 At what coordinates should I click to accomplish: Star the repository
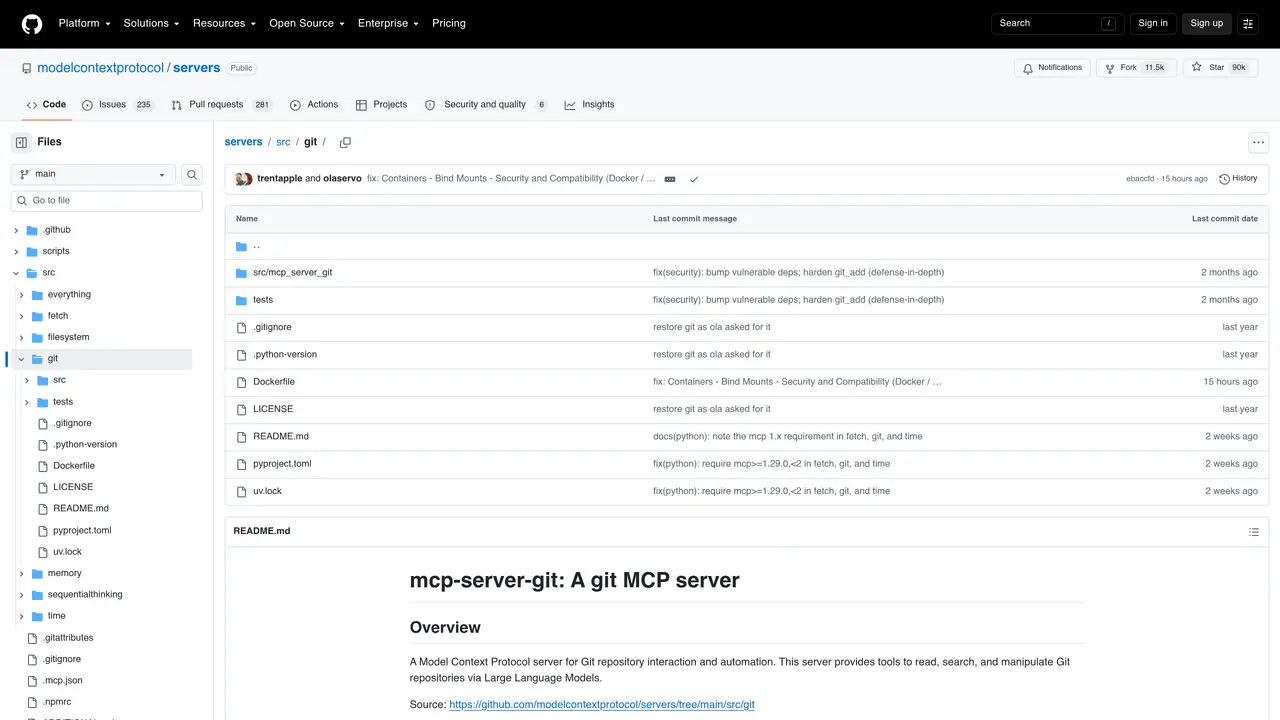coord(1220,67)
